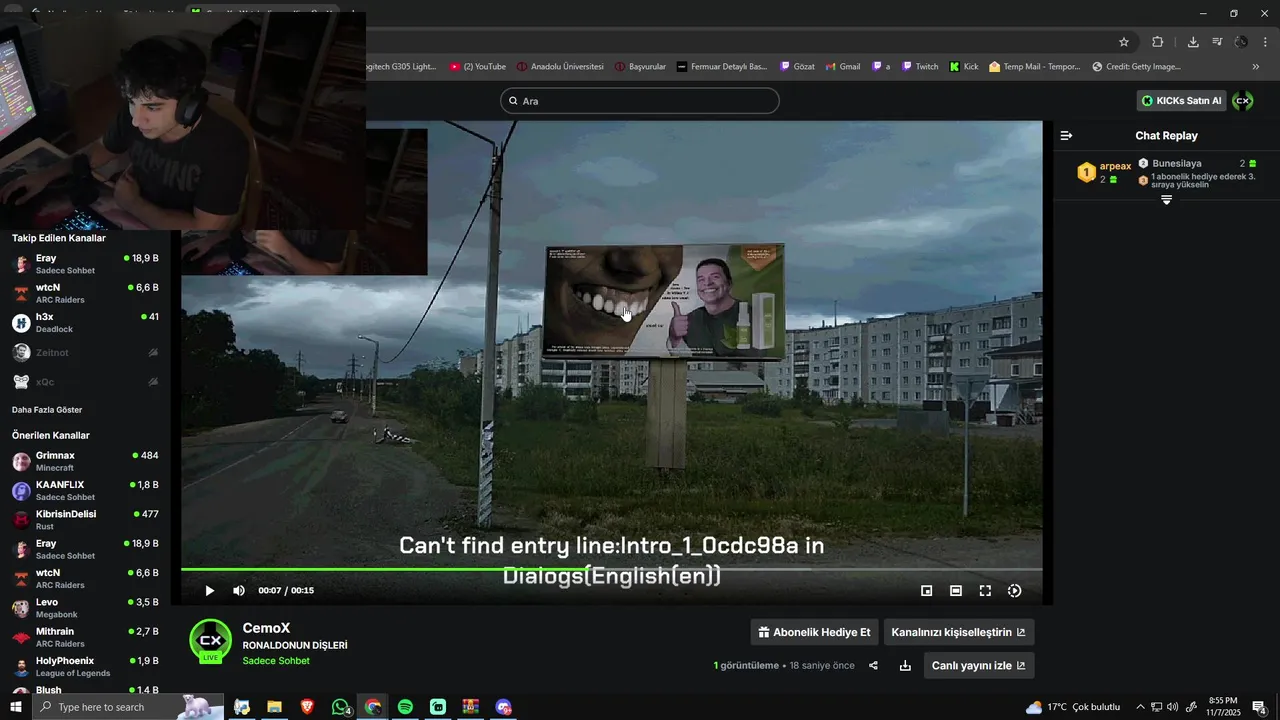Viewport: 1280px width, 720px height.
Task: Open Spotify from the taskbar
Action: coord(405,707)
